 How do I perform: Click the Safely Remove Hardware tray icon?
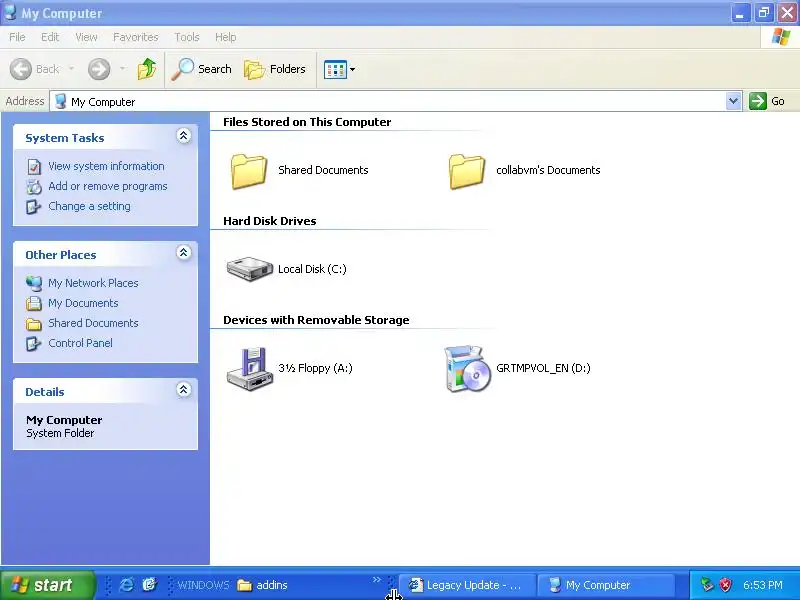click(x=707, y=585)
